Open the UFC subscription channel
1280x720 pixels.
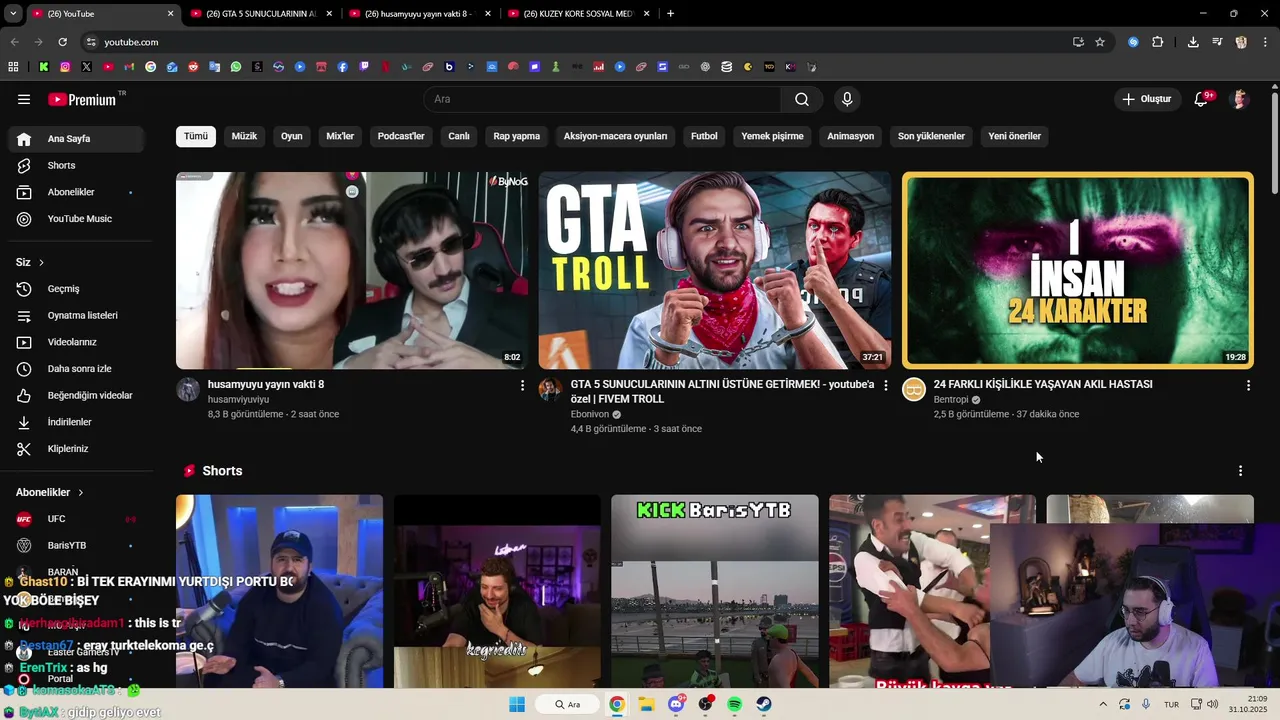point(76,519)
